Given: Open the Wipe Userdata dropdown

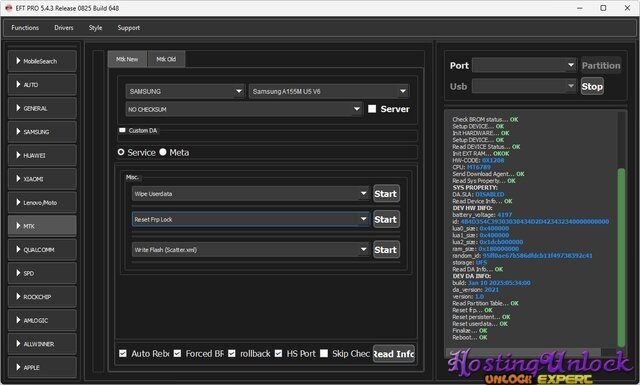Looking at the screenshot, I should pyautogui.click(x=251, y=194).
